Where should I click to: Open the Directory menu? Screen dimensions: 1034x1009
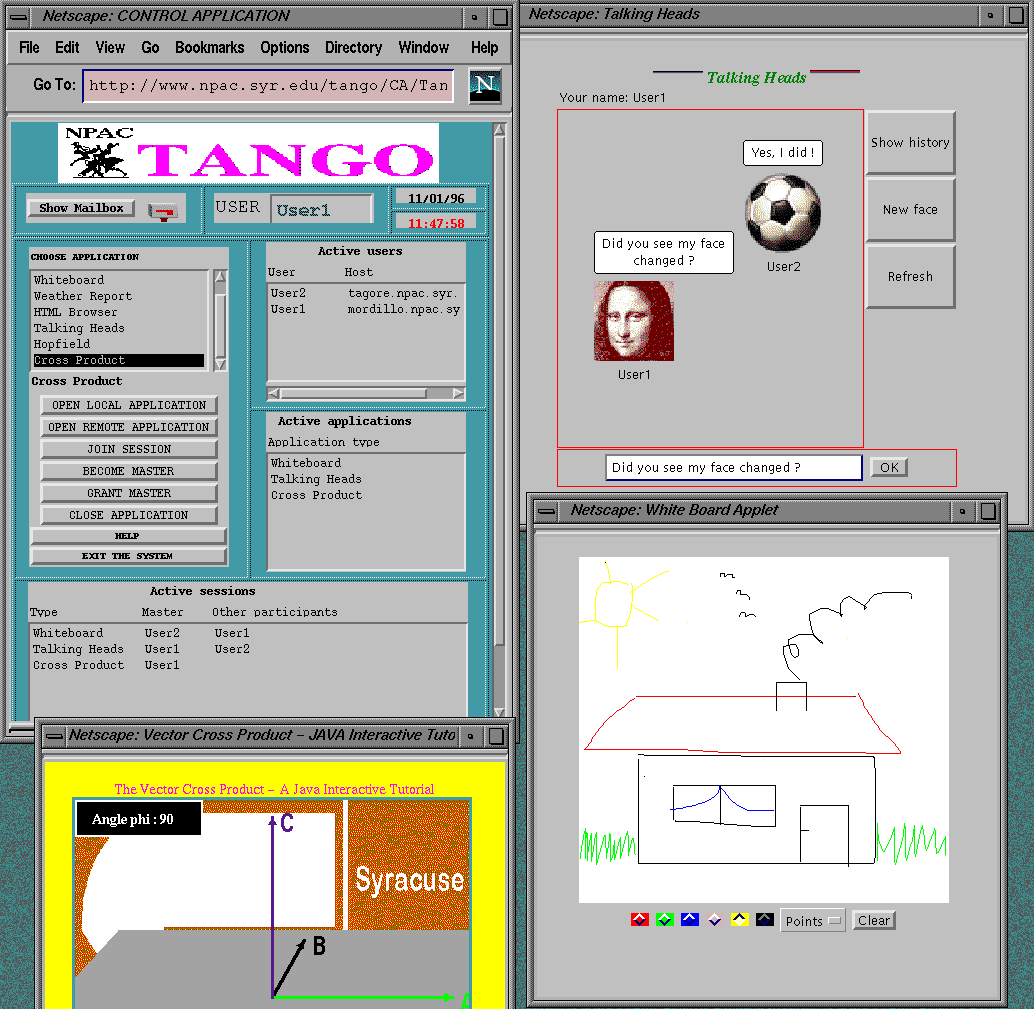[353, 47]
